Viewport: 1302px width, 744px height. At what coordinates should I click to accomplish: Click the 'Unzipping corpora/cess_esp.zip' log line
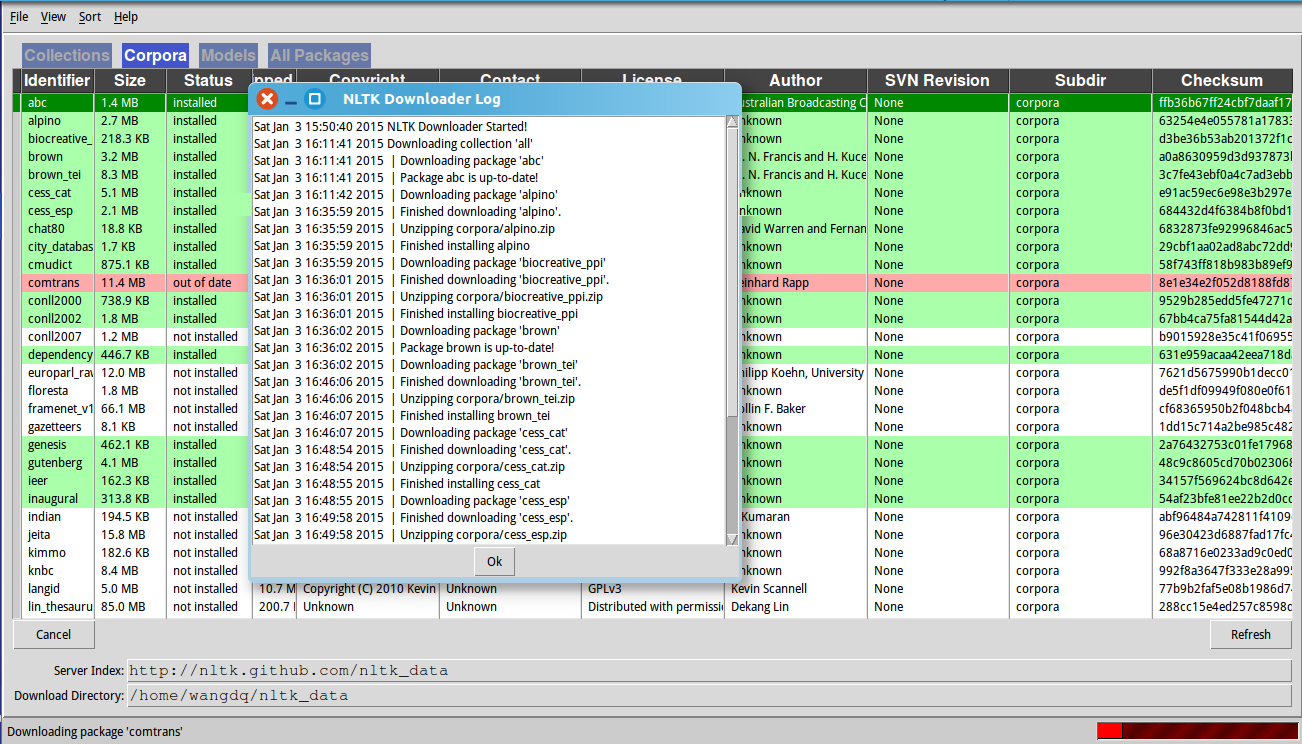pyautogui.click(x=410, y=535)
